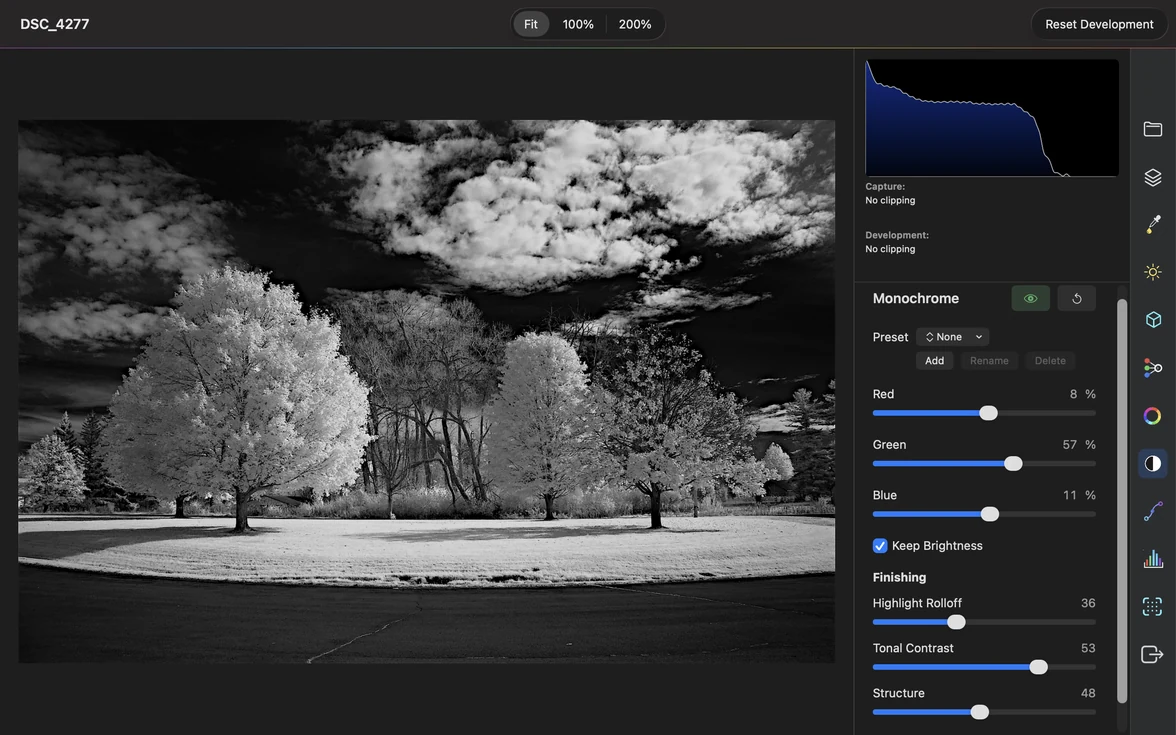Viewport: 1176px width, 735px height.
Task: Switch zoom to Fit
Action: (x=530, y=24)
